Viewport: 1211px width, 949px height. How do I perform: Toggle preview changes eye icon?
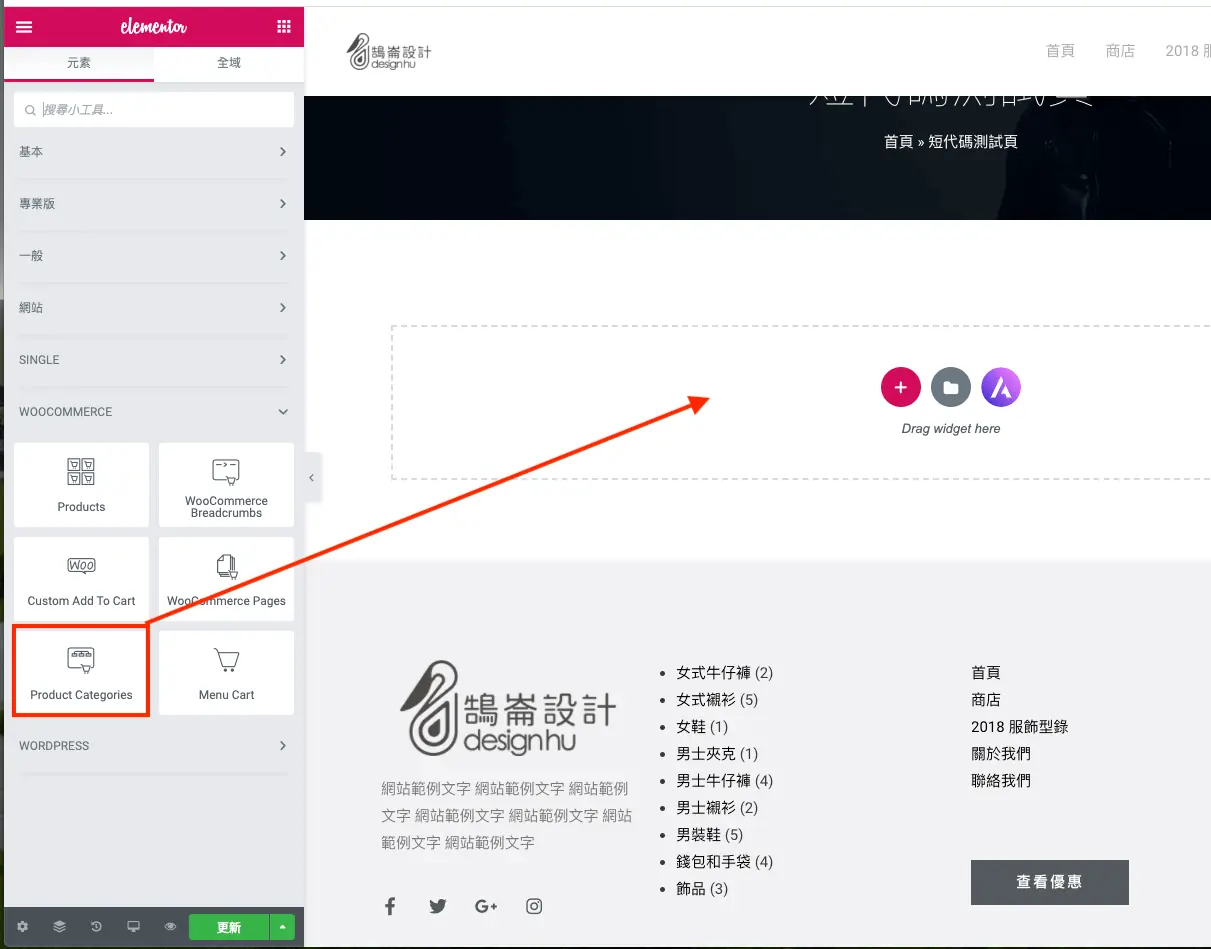[x=170, y=927]
